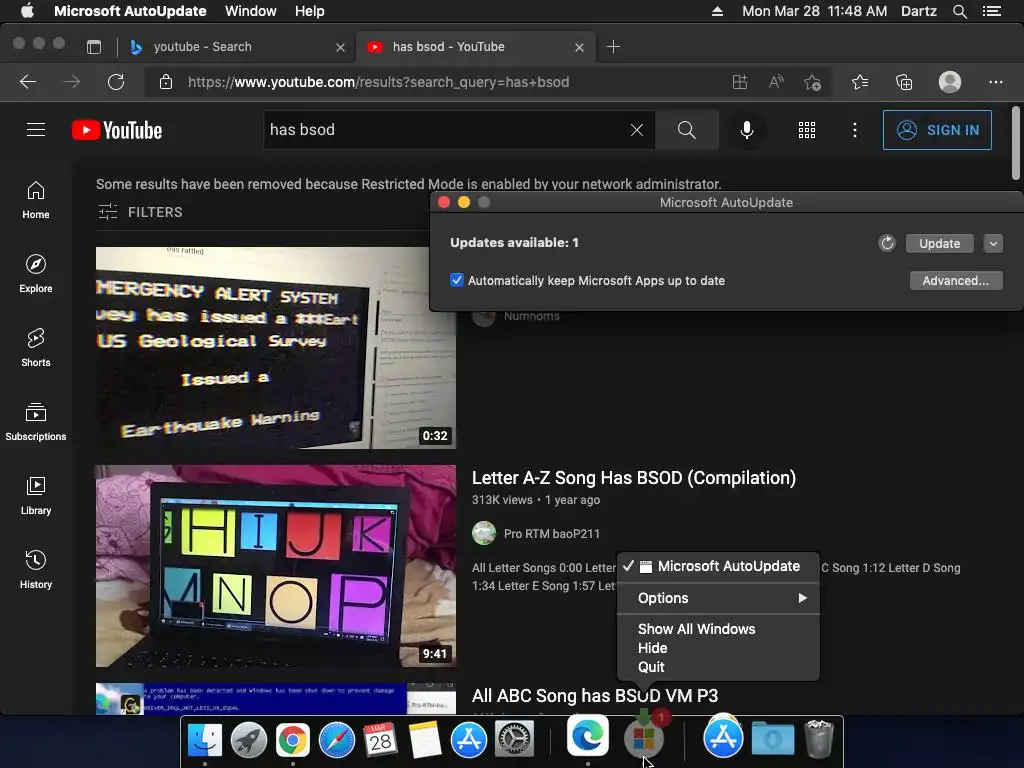The image size is (1024, 768).
Task: Open All ABC Song has BSOD VM P3
Action: 595,696
